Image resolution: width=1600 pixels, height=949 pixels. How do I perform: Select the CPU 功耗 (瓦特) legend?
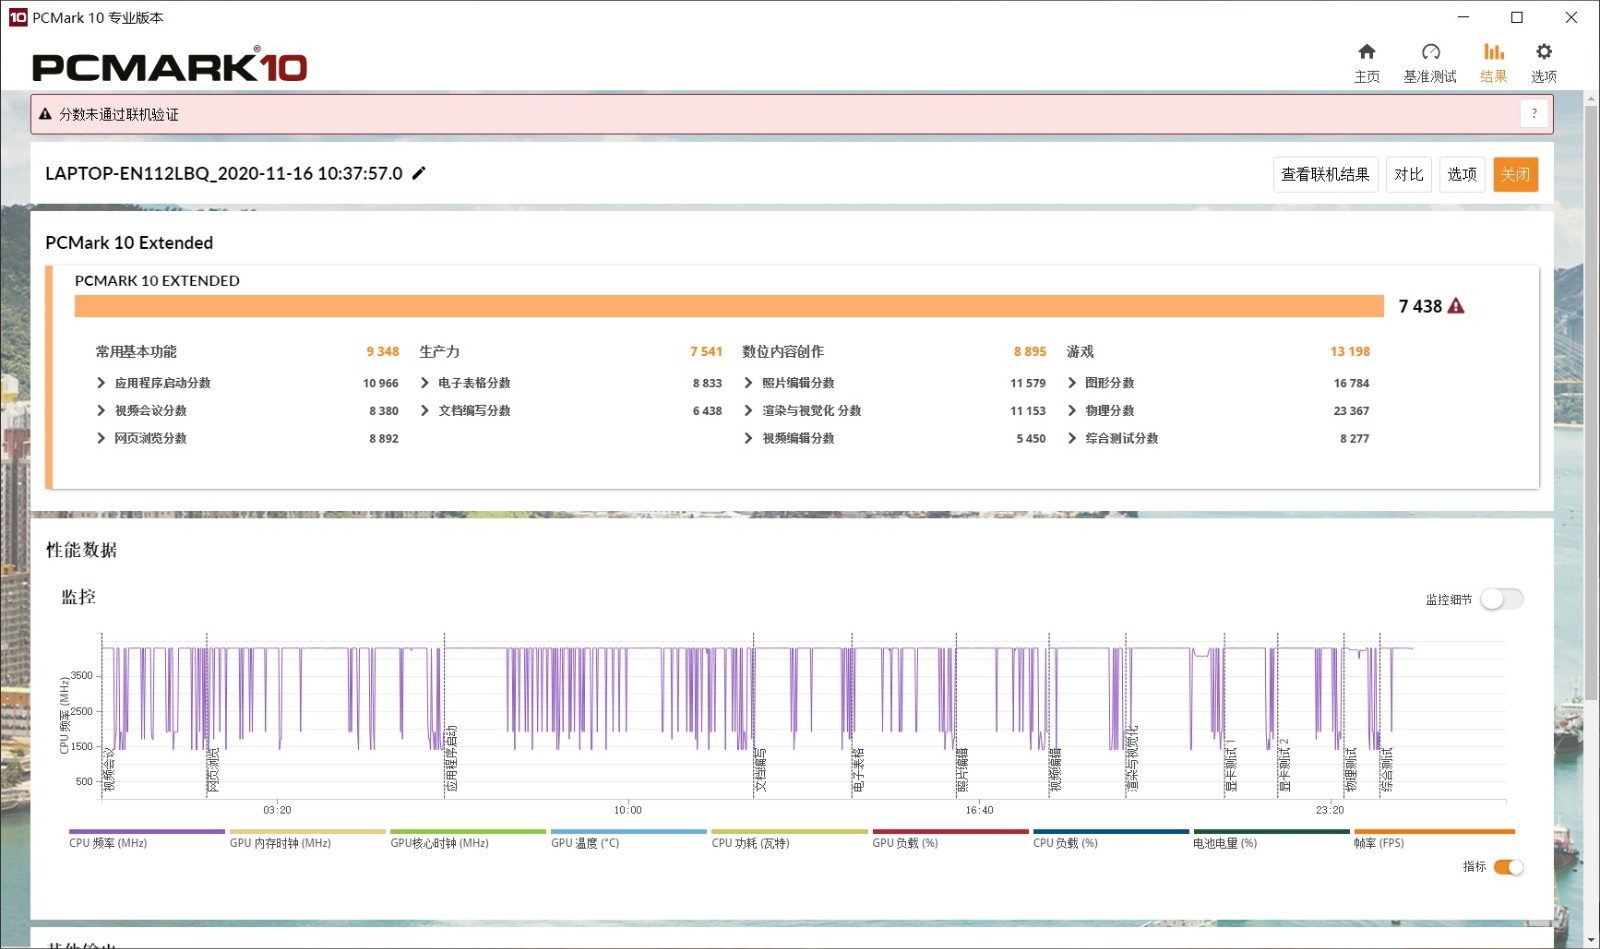pyautogui.click(x=789, y=838)
